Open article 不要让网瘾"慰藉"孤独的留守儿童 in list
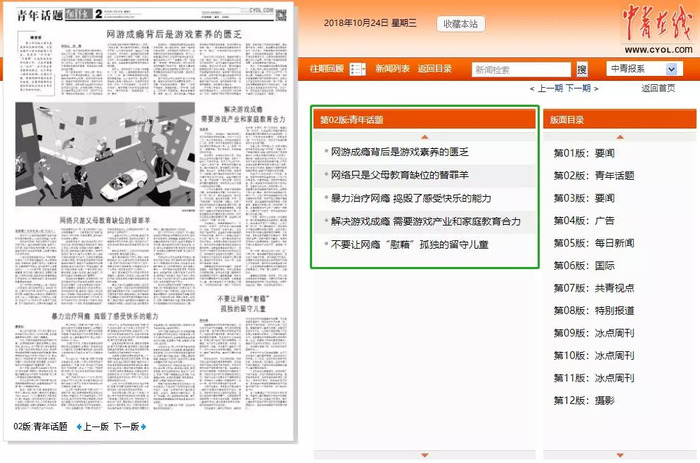This screenshot has width=700, height=463. pos(409,245)
